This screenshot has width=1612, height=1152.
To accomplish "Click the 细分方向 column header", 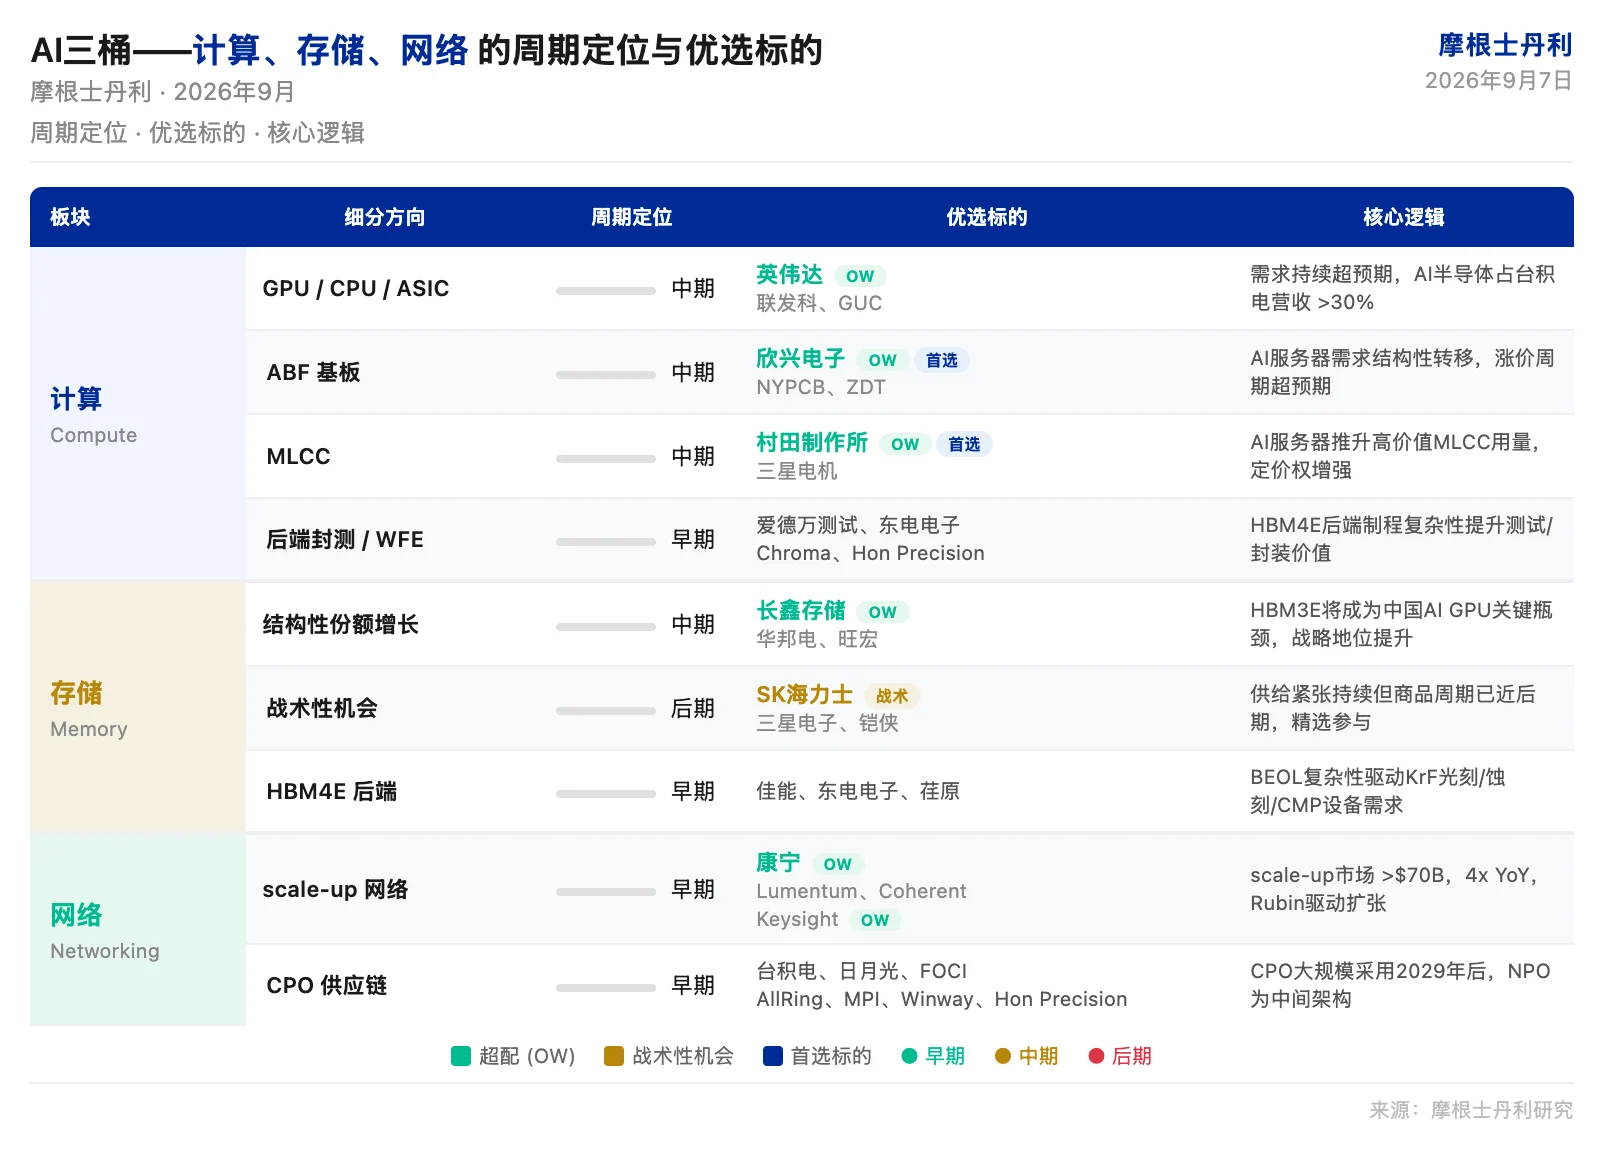I will pyautogui.click(x=385, y=217).
